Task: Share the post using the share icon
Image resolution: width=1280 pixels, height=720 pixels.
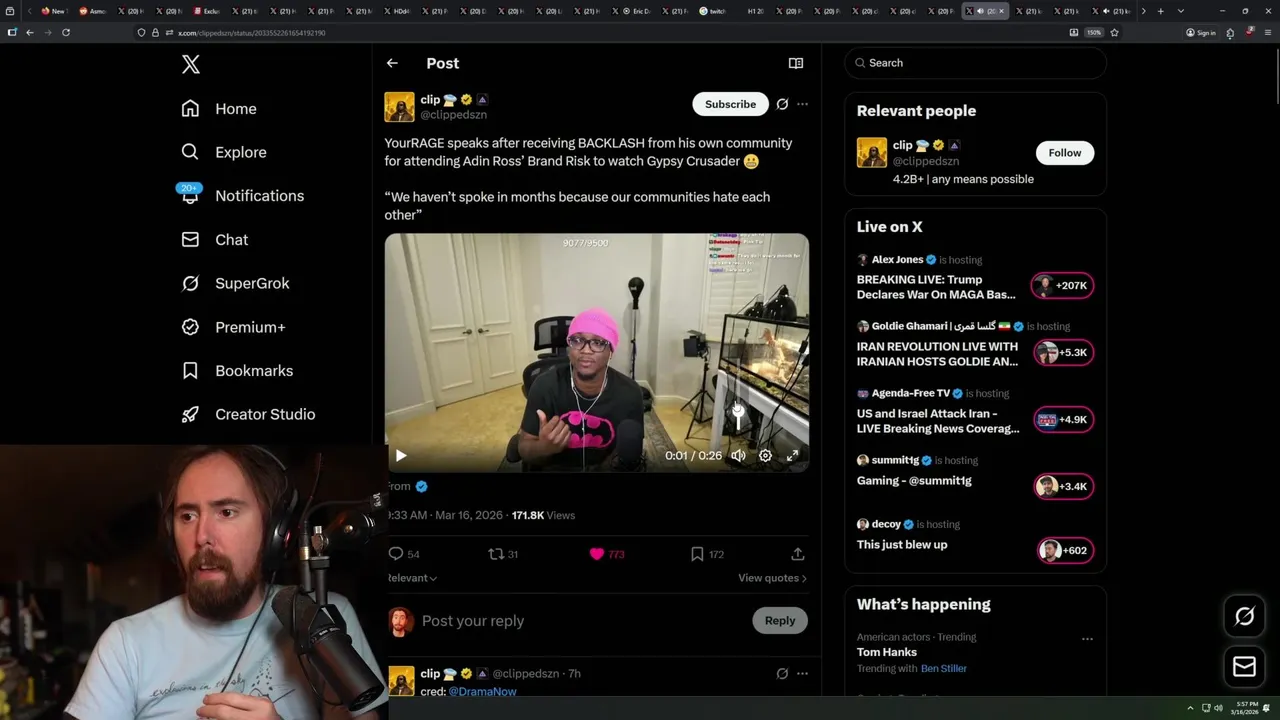Action: click(797, 554)
